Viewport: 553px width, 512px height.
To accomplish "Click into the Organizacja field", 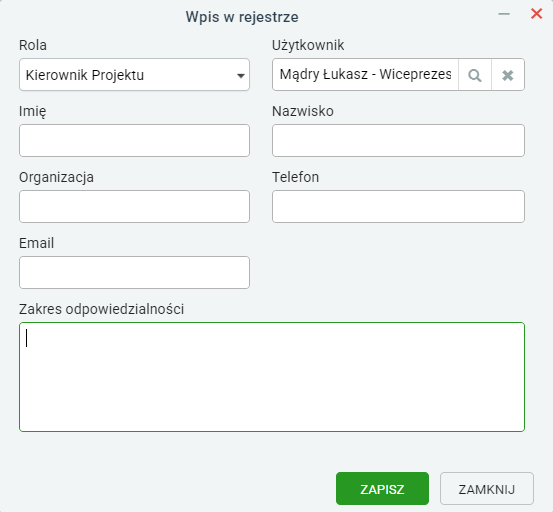I will (134, 206).
